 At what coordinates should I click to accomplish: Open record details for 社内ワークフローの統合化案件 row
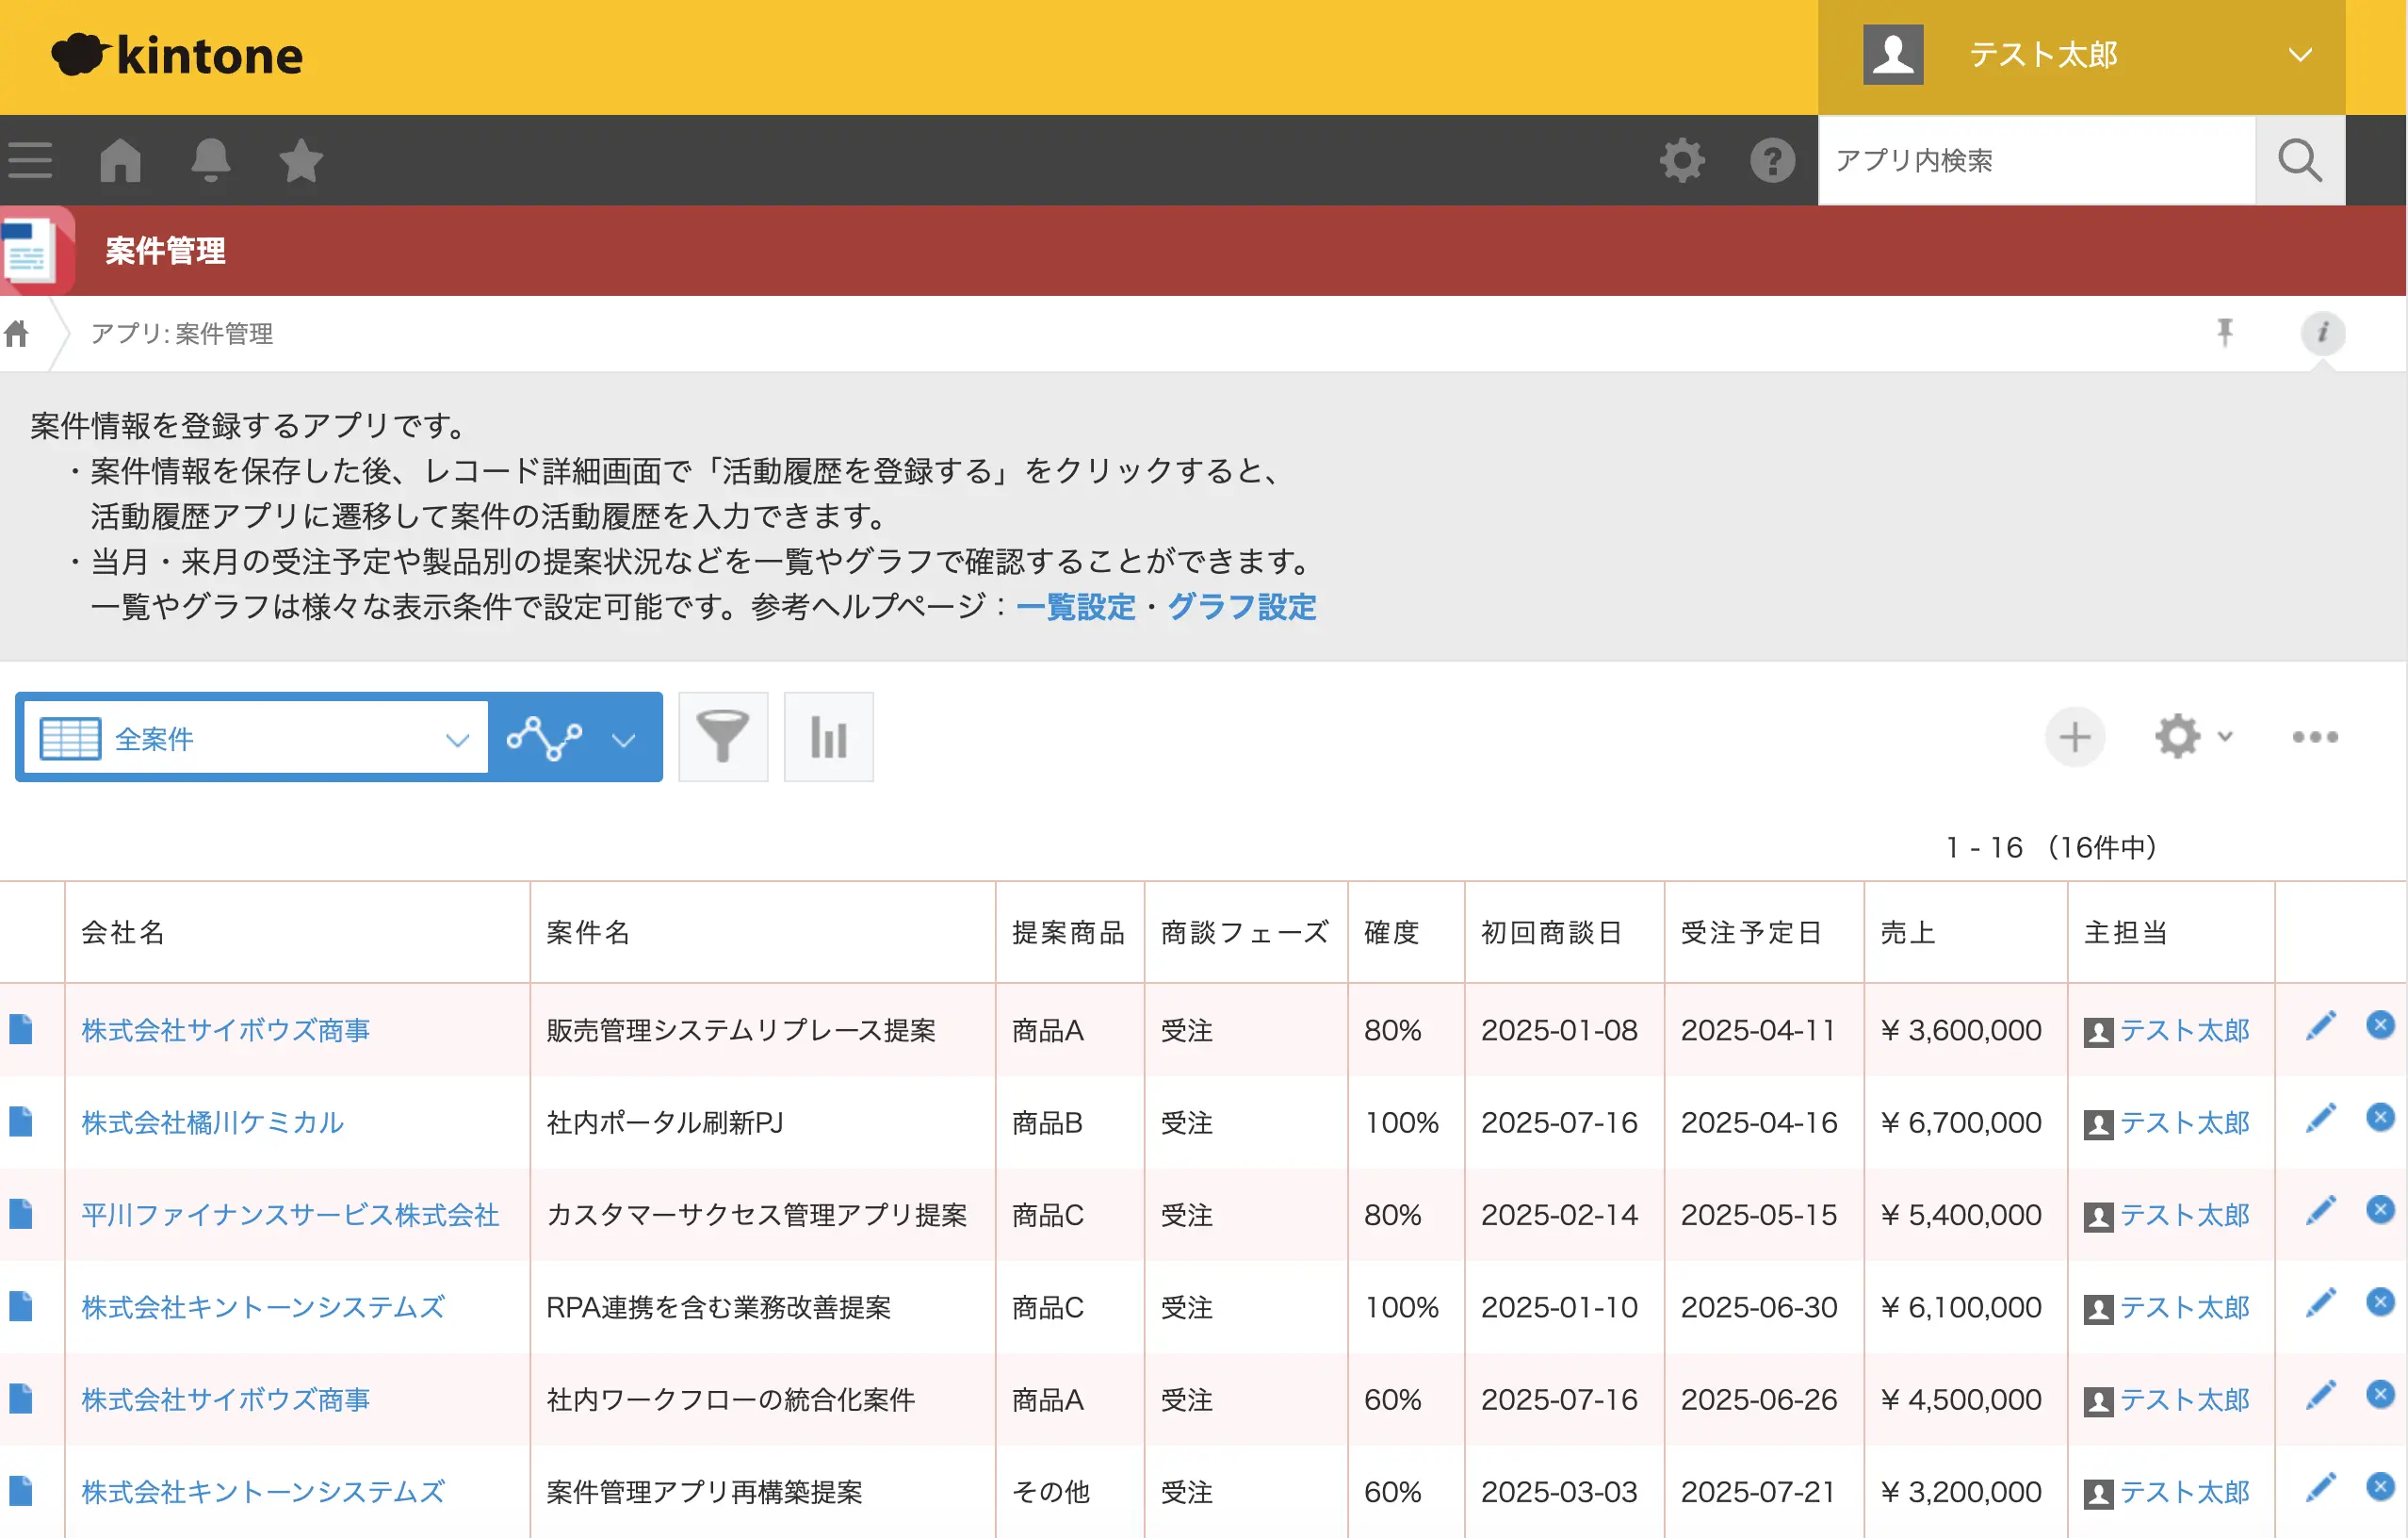tap(21, 1398)
